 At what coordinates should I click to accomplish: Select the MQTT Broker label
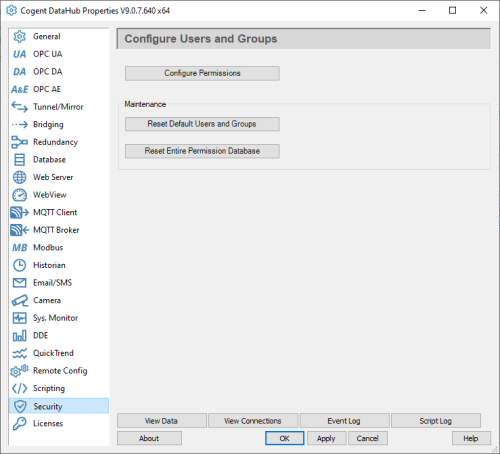[x=56, y=230]
